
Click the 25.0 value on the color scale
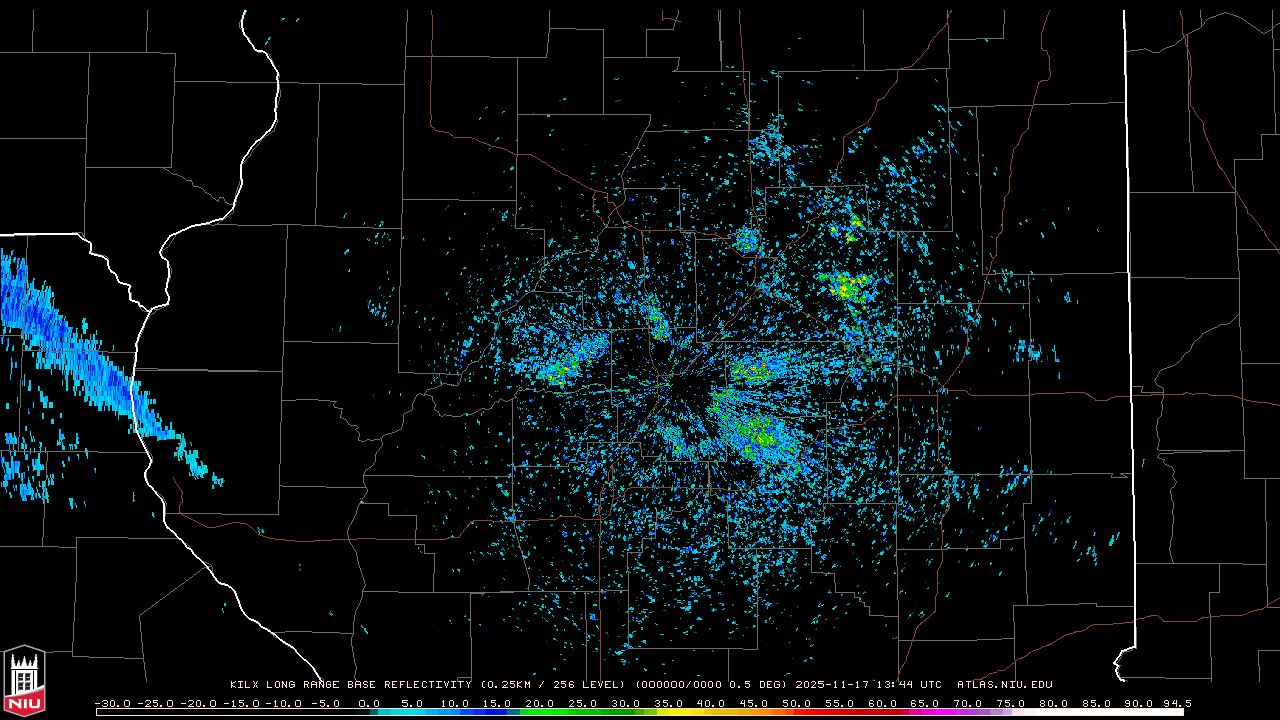(x=582, y=703)
